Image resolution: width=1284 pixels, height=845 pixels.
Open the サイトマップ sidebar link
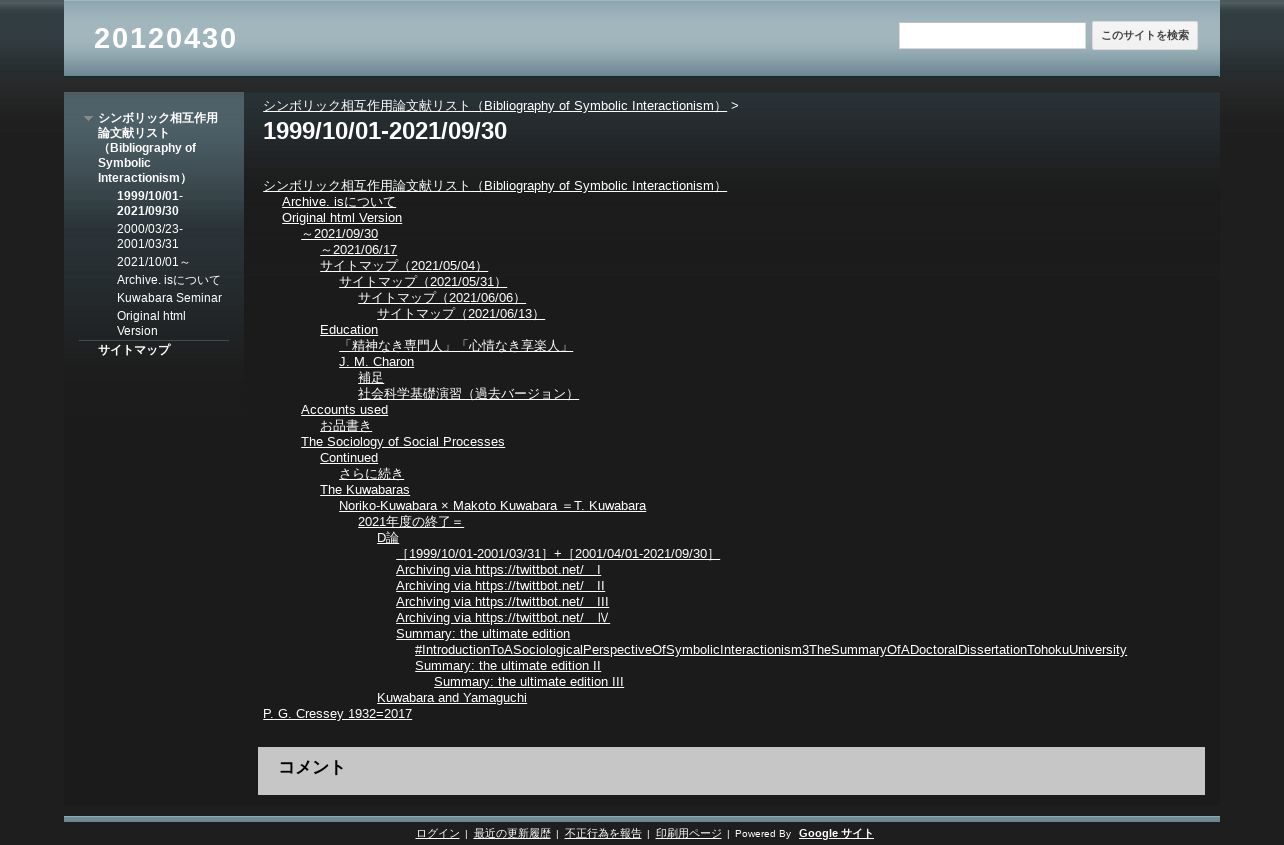[134, 350]
